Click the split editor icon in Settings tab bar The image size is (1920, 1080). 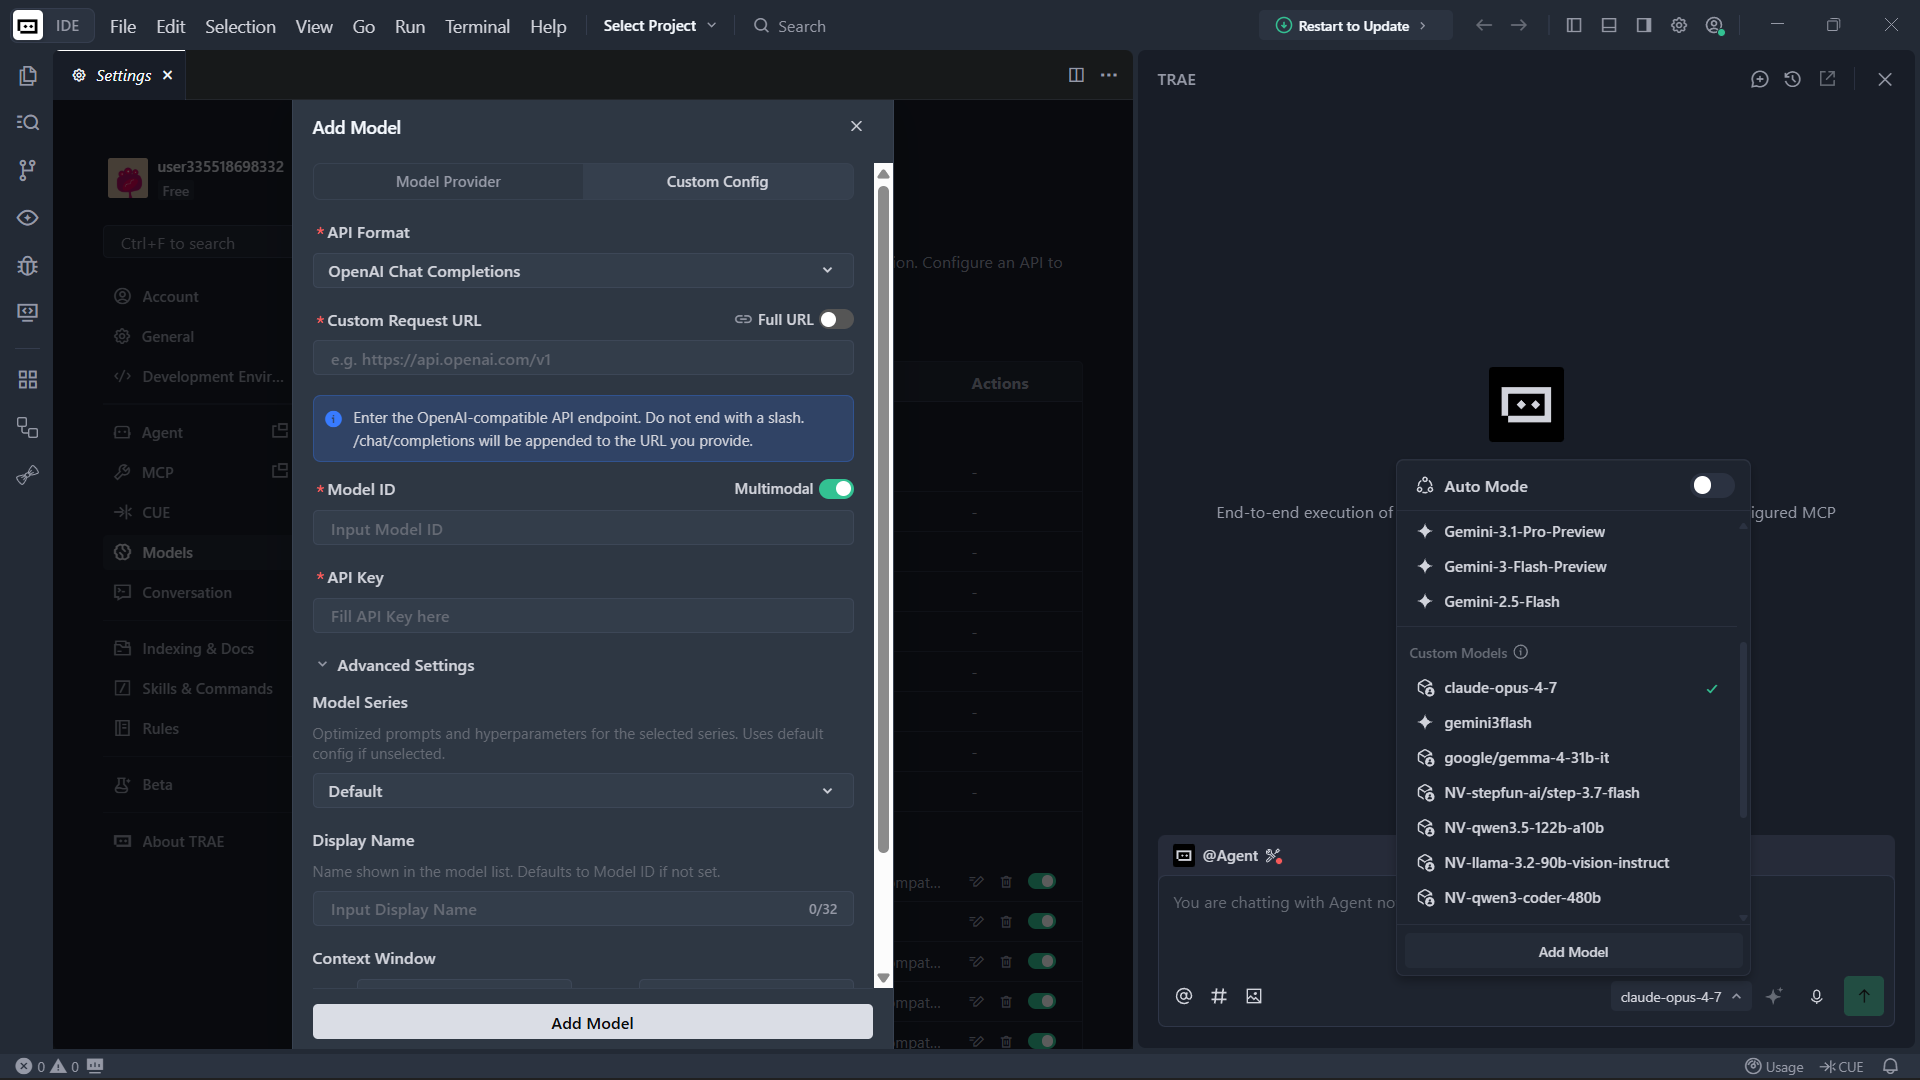pyautogui.click(x=1076, y=75)
